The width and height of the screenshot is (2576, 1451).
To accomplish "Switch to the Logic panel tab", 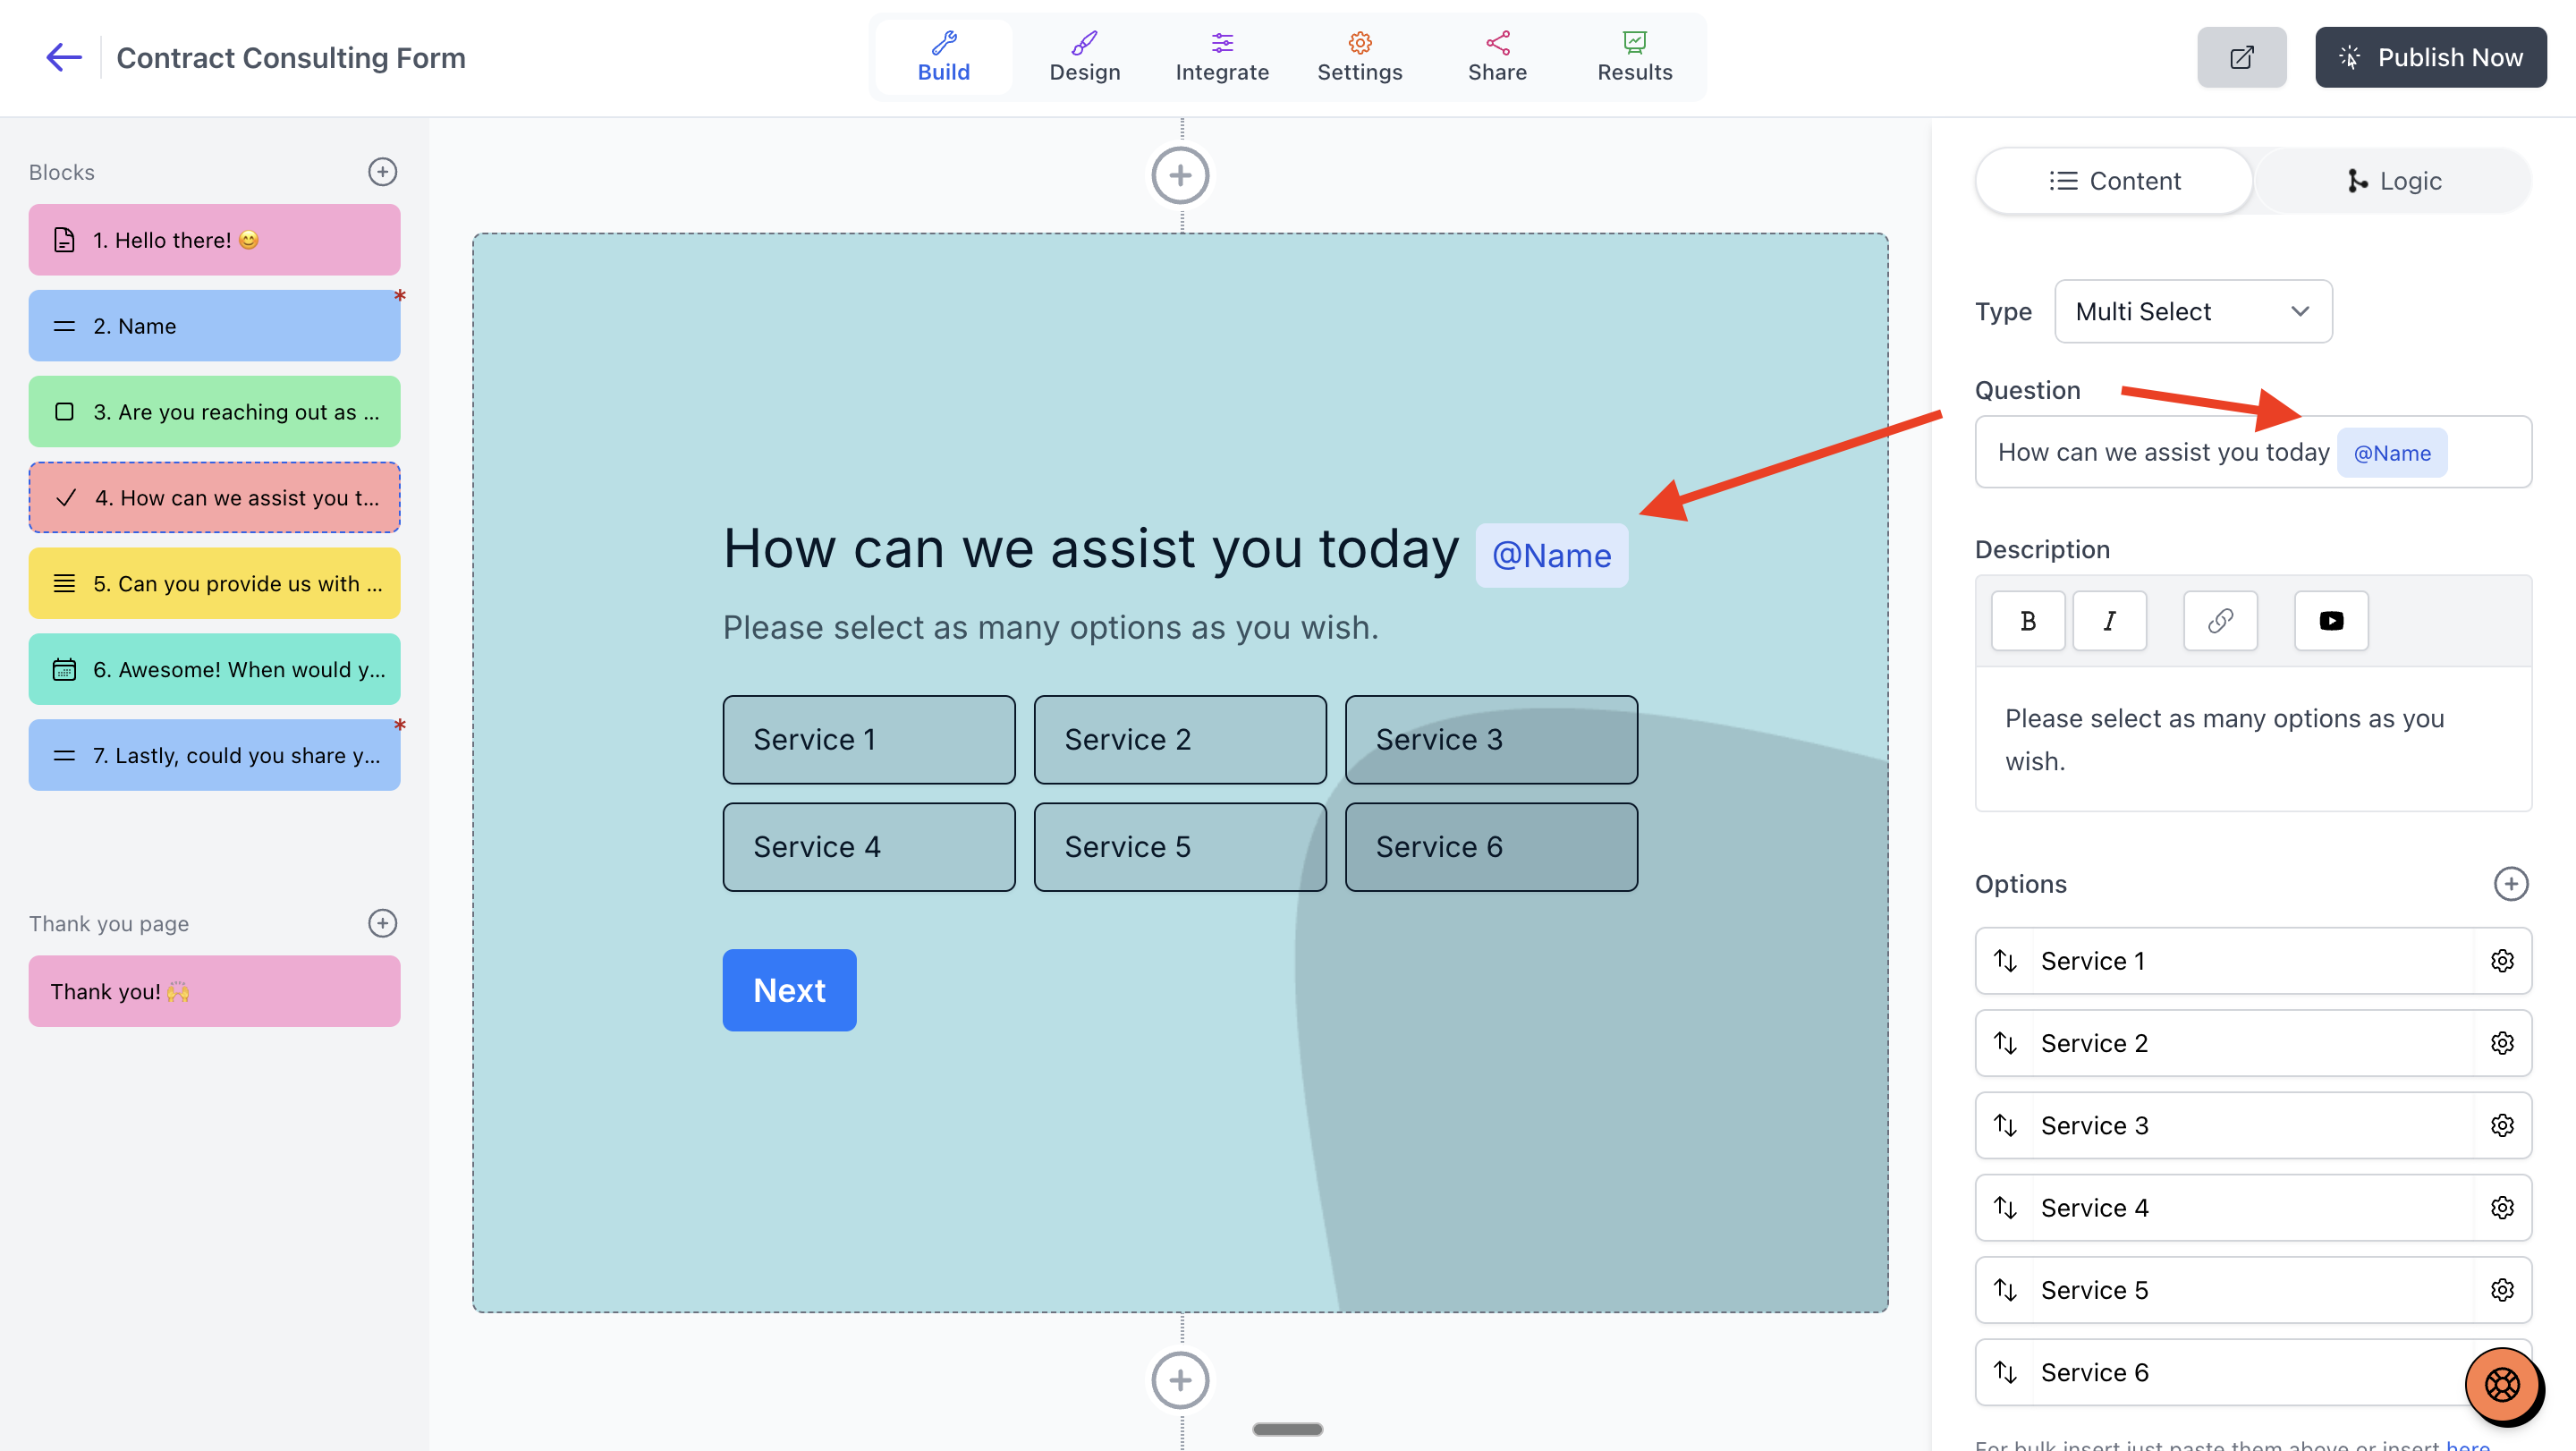I will pyautogui.click(x=2393, y=181).
